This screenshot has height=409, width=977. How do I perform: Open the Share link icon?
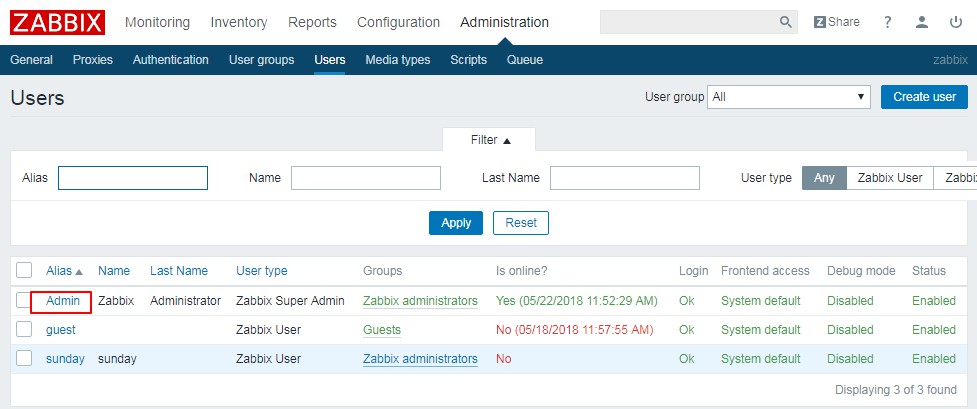click(836, 22)
